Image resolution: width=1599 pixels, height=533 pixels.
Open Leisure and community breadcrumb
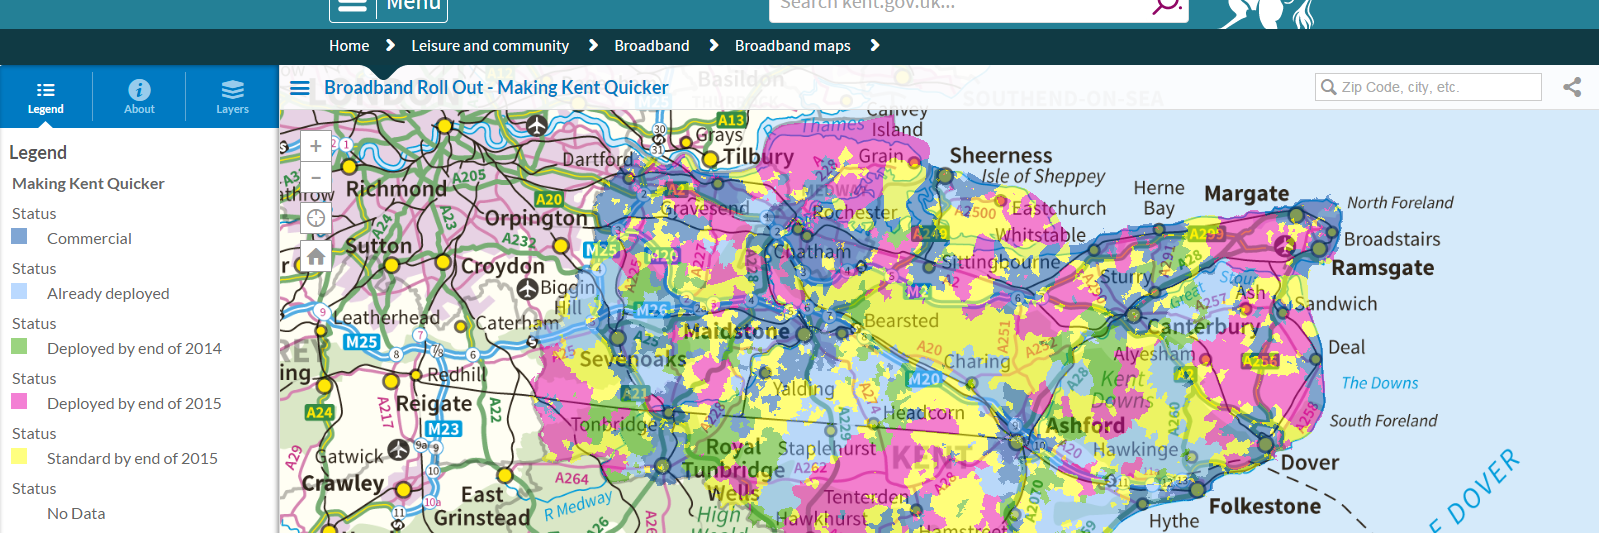[490, 46]
